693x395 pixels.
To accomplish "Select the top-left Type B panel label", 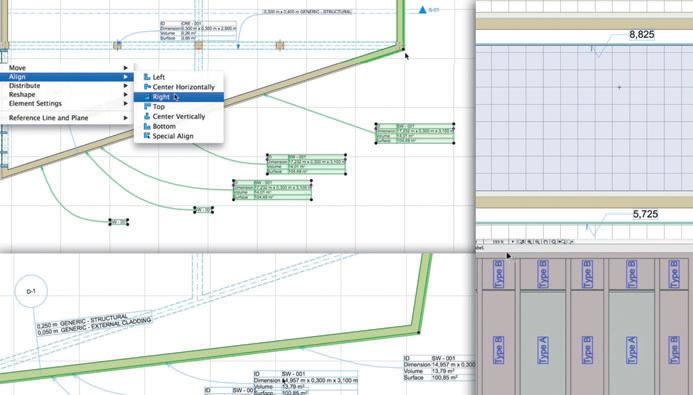I will [498, 274].
